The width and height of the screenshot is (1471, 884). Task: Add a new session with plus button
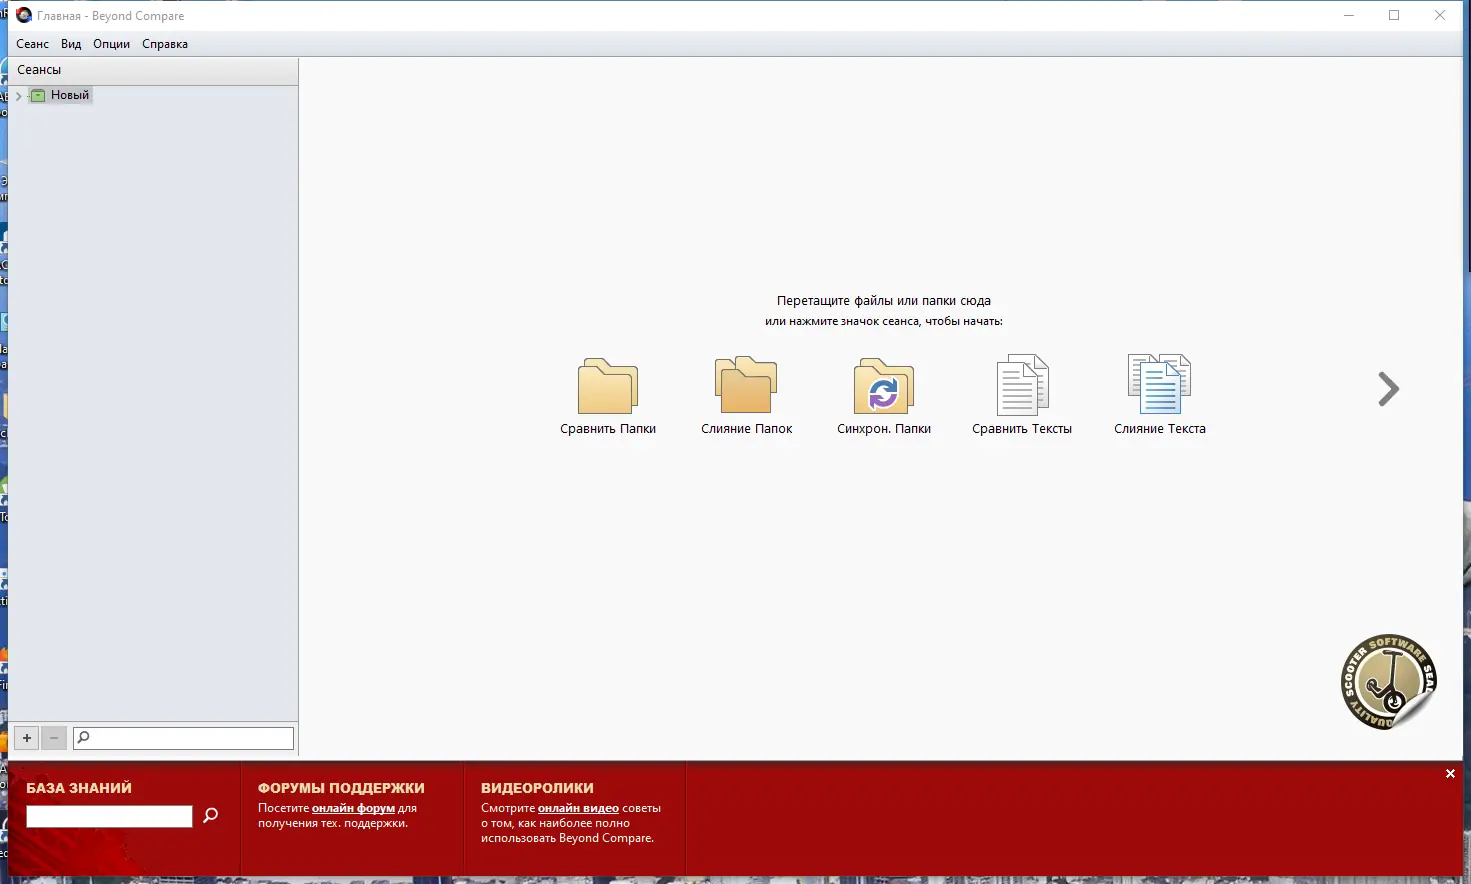[27, 738]
